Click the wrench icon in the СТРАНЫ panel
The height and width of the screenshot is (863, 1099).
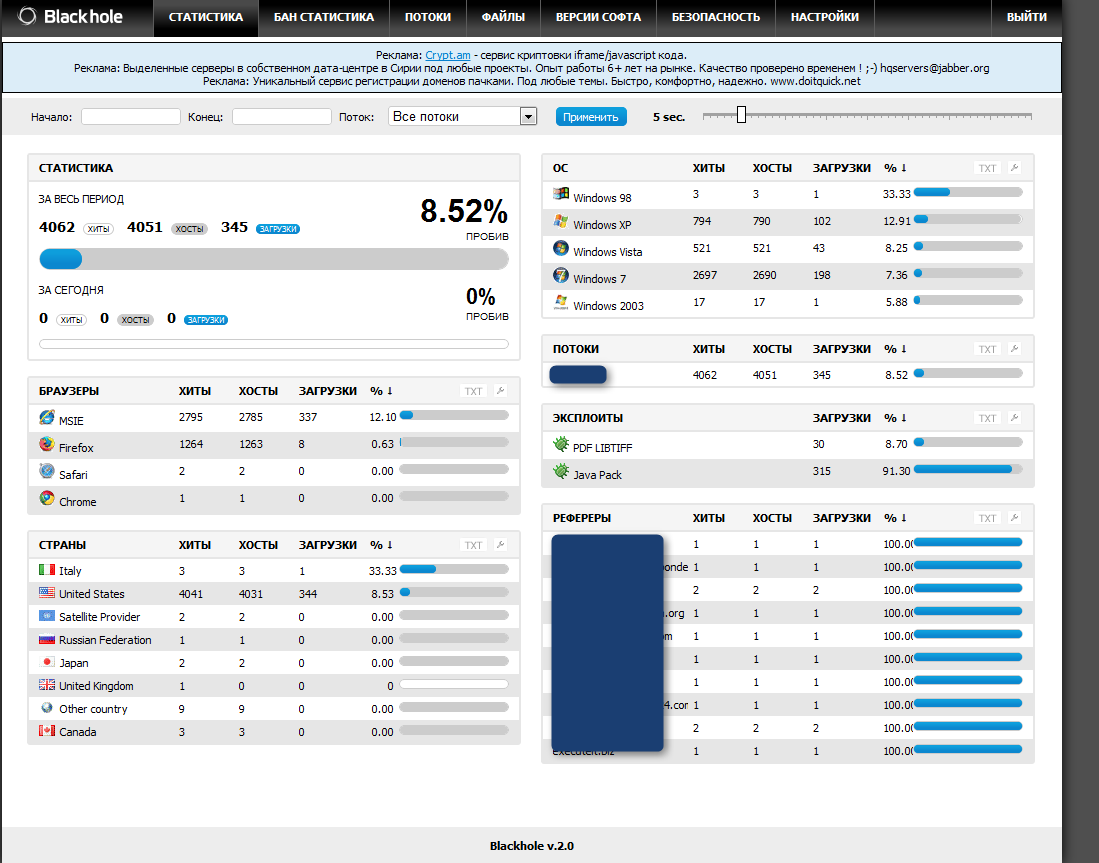pyautogui.click(x=500, y=545)
